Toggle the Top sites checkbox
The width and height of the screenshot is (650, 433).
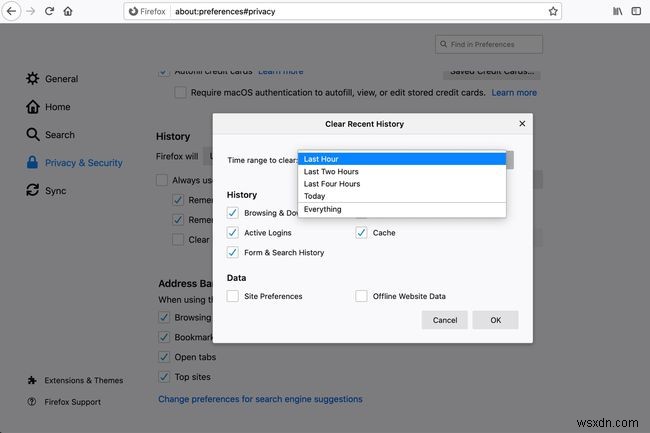click(x=164, y=377)
